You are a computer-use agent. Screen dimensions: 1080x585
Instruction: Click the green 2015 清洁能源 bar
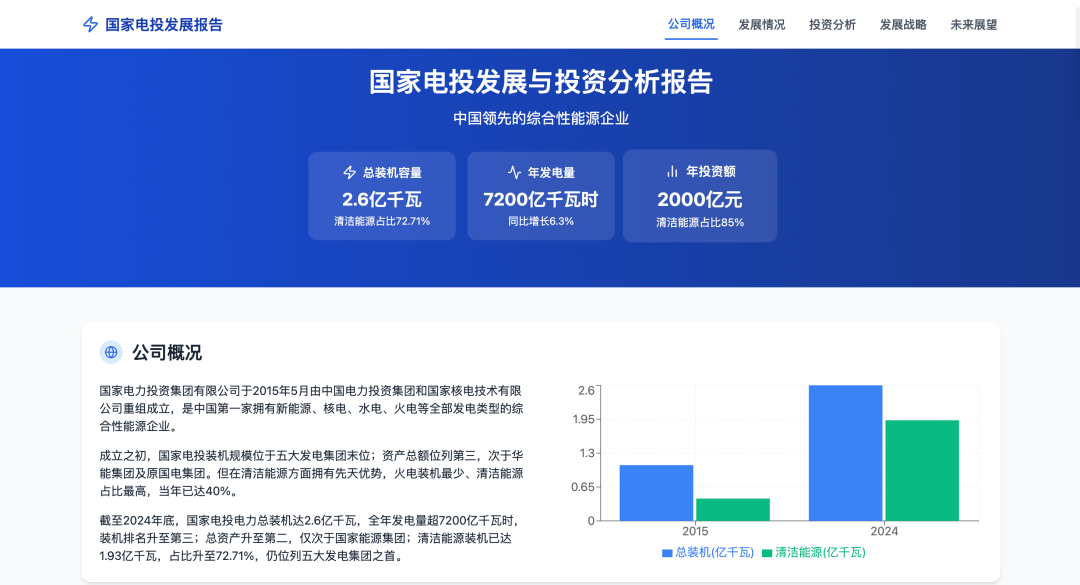[733, 510]
